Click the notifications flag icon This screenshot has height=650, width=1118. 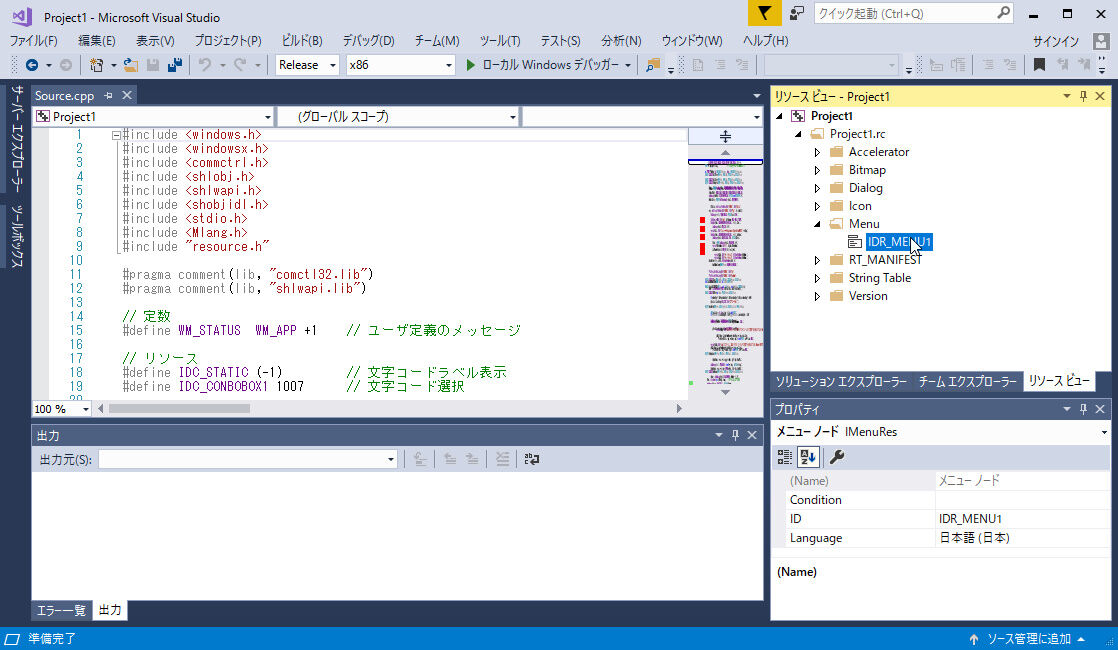click(x=764, y=13)
